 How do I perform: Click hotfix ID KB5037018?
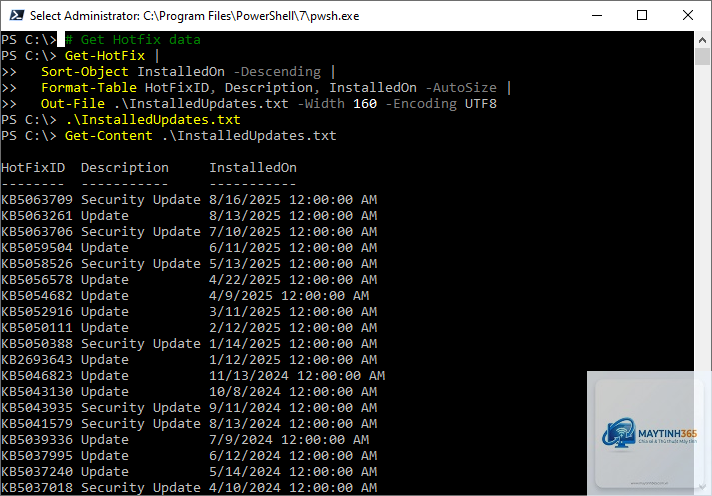point(37,487)
